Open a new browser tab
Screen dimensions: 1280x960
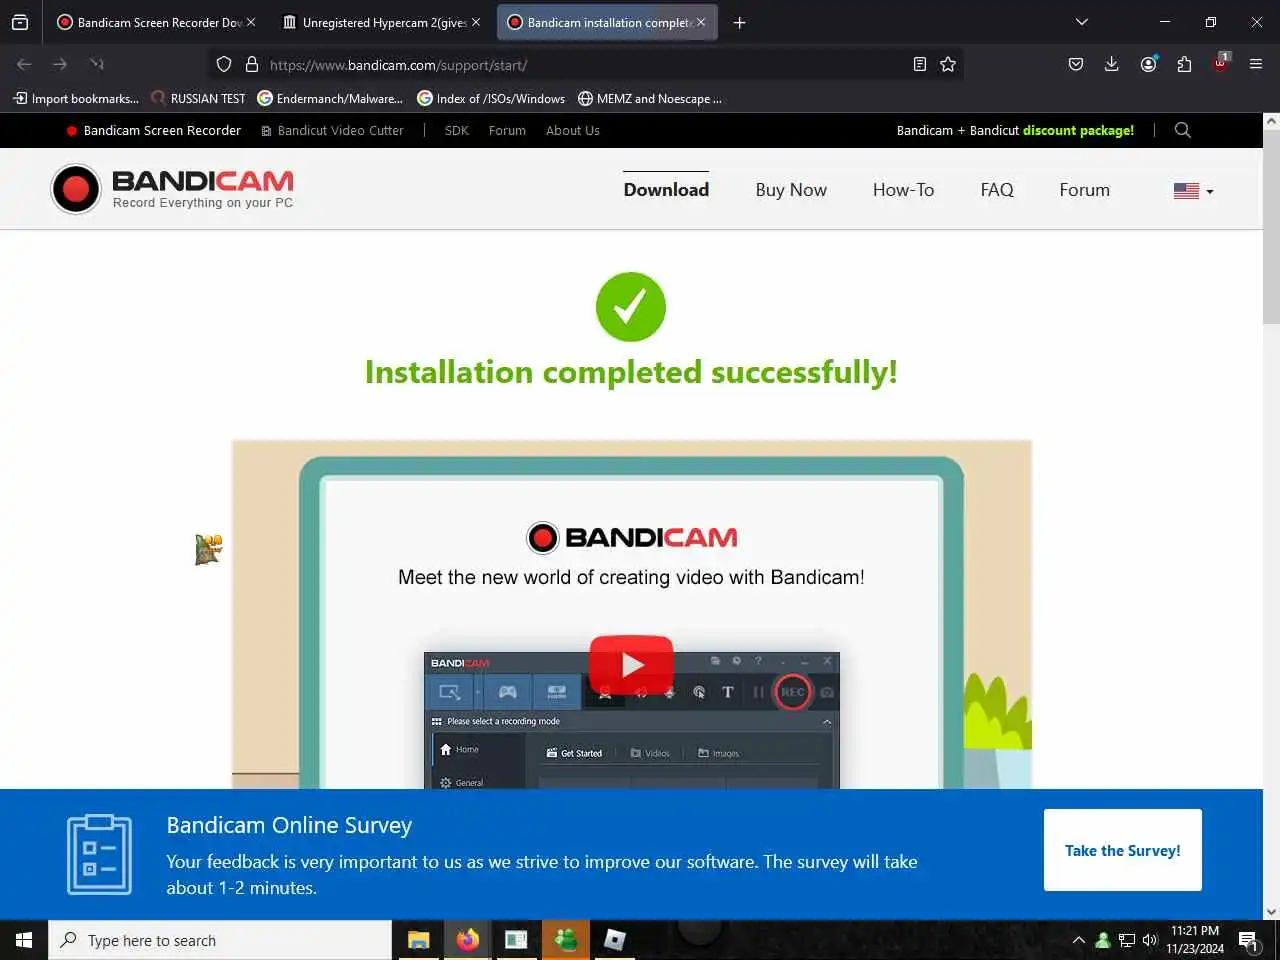[x=740, y=22]
